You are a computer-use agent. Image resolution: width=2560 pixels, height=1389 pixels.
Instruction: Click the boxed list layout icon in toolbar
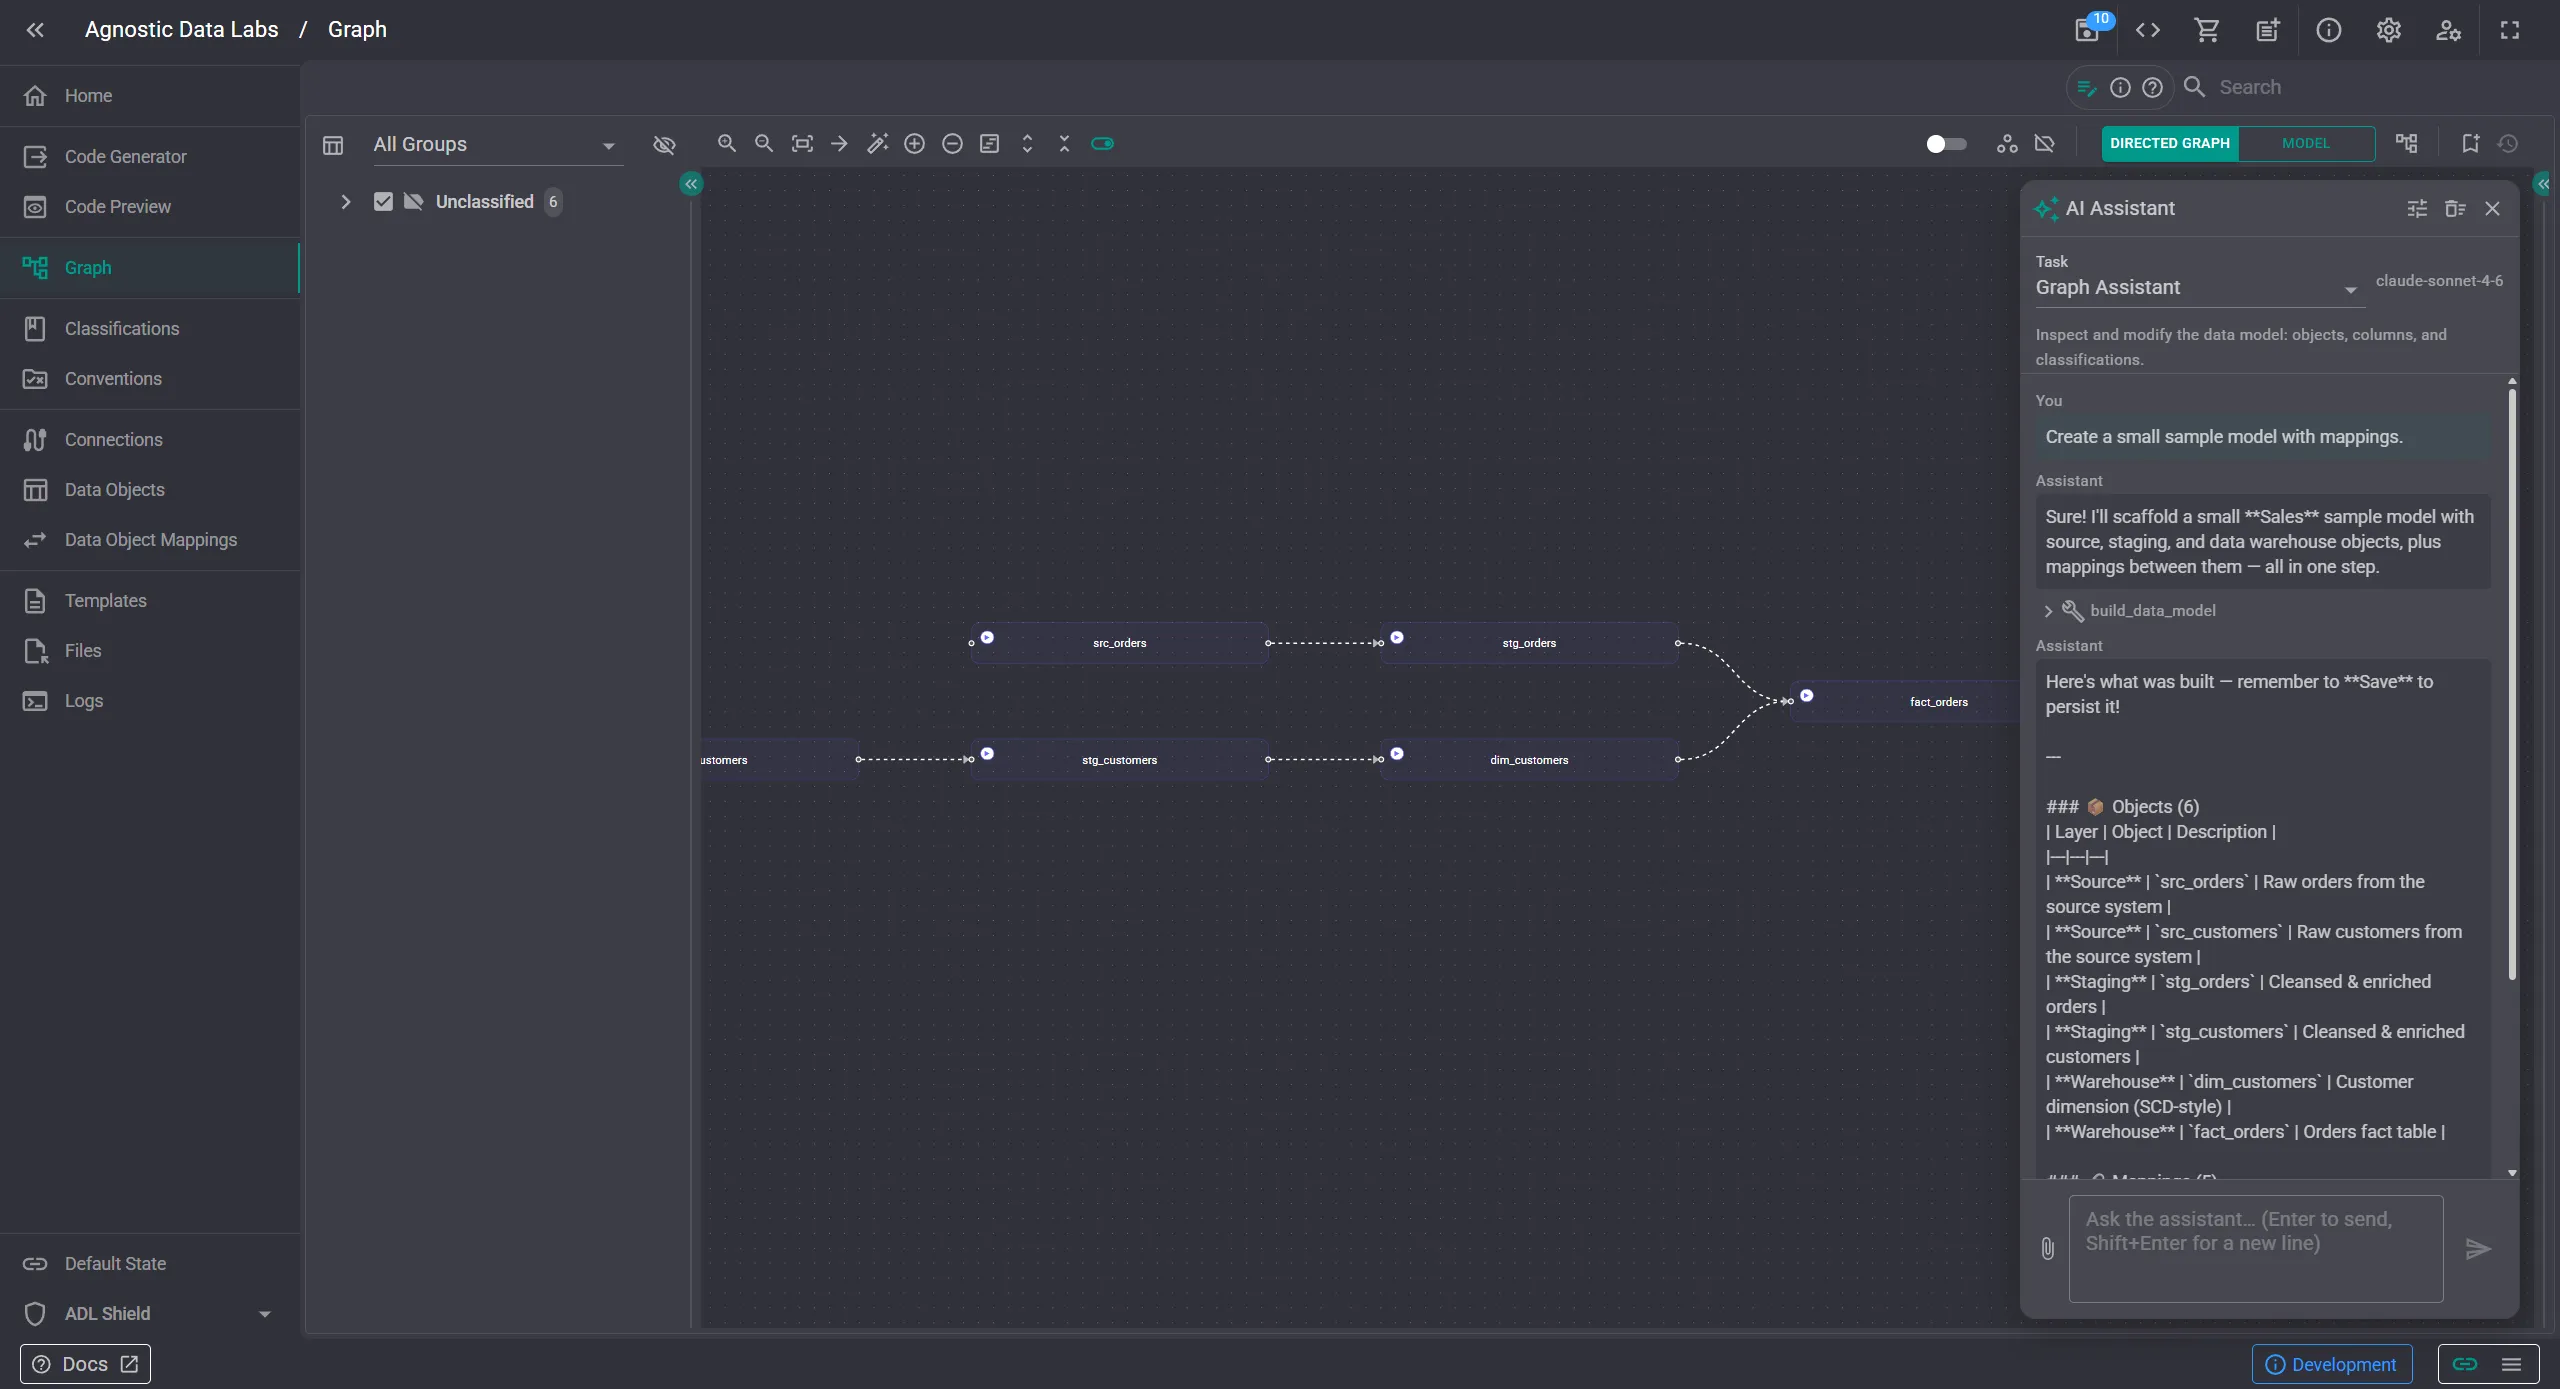989,144
